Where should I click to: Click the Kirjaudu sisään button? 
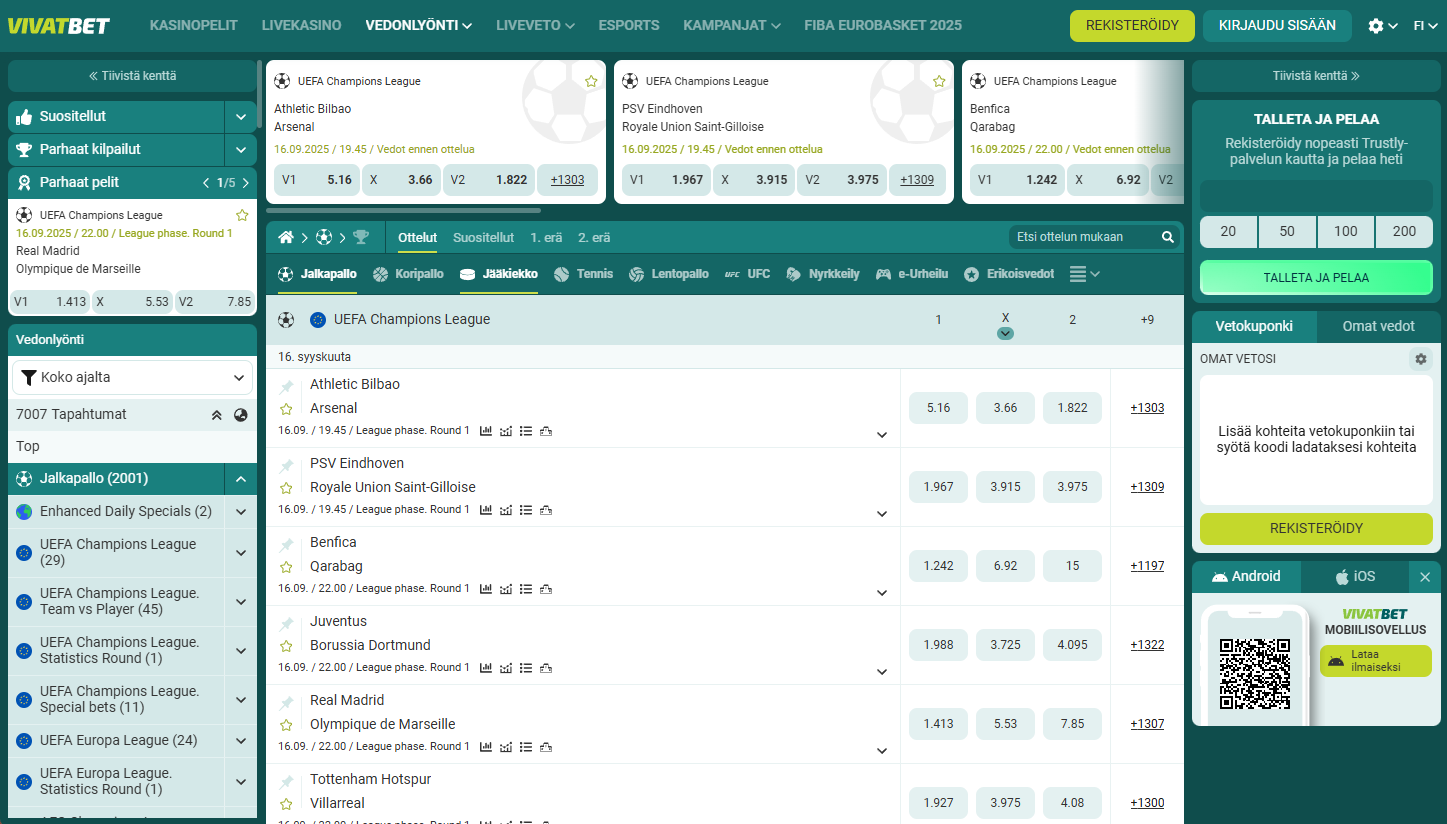pyautogui.click(x=1277, y=26)
